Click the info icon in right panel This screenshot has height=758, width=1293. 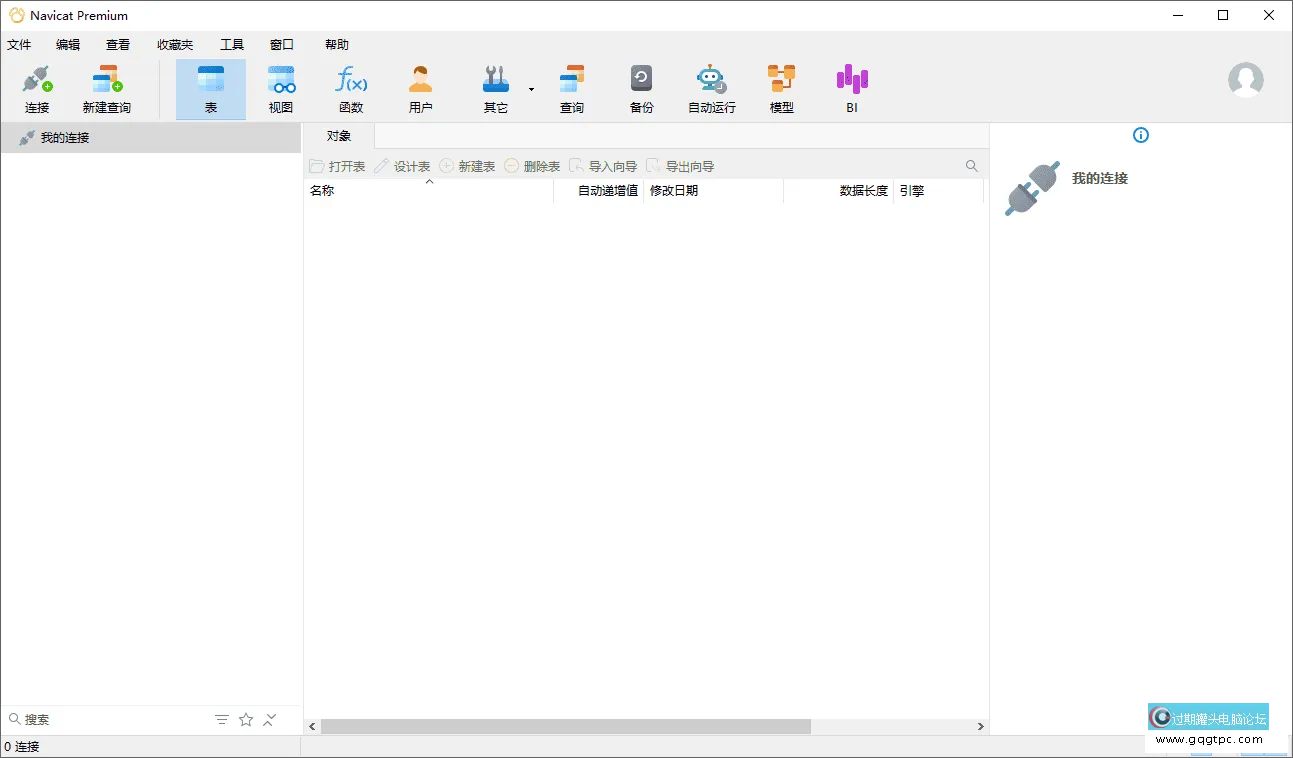[x=1140, y=135]
